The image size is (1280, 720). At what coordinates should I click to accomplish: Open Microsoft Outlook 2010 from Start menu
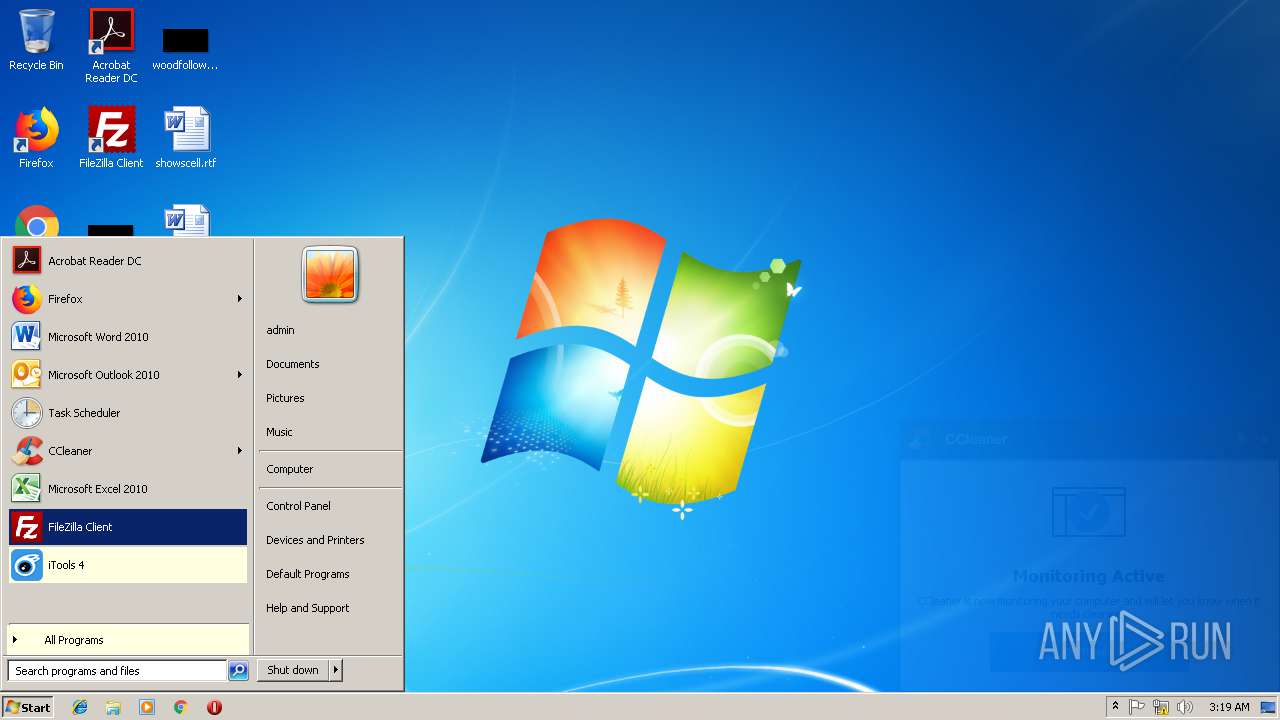click(x=128, y=375)
